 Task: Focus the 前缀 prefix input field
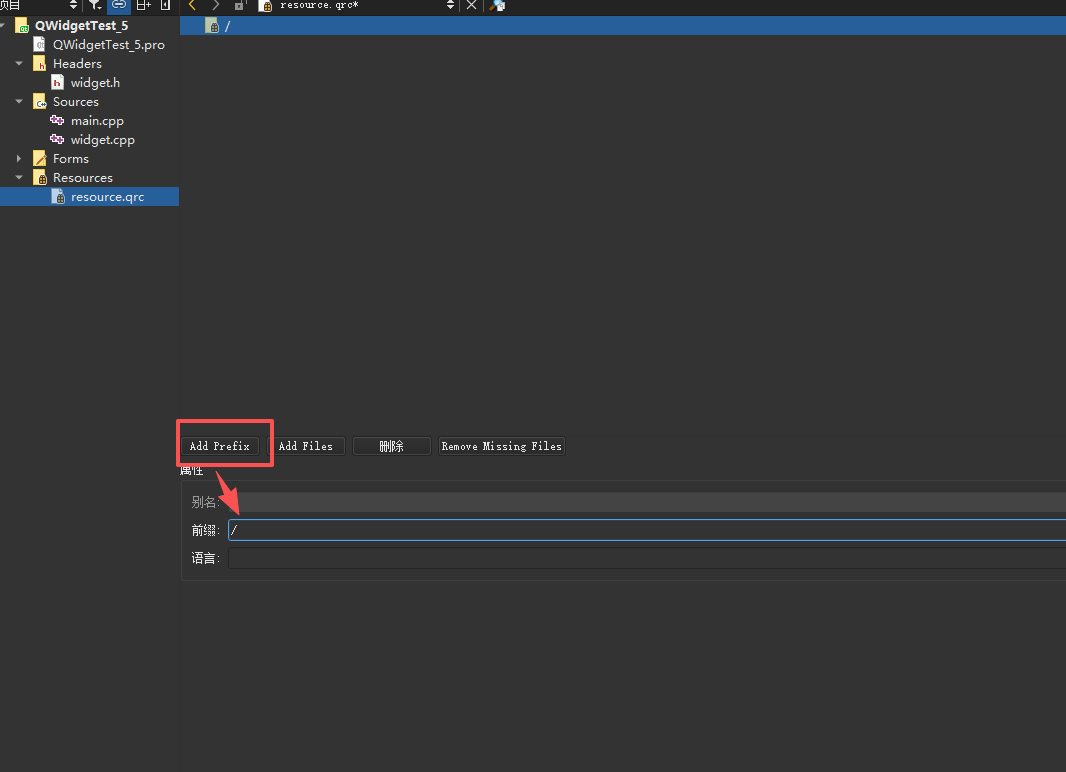pos(647,530)
